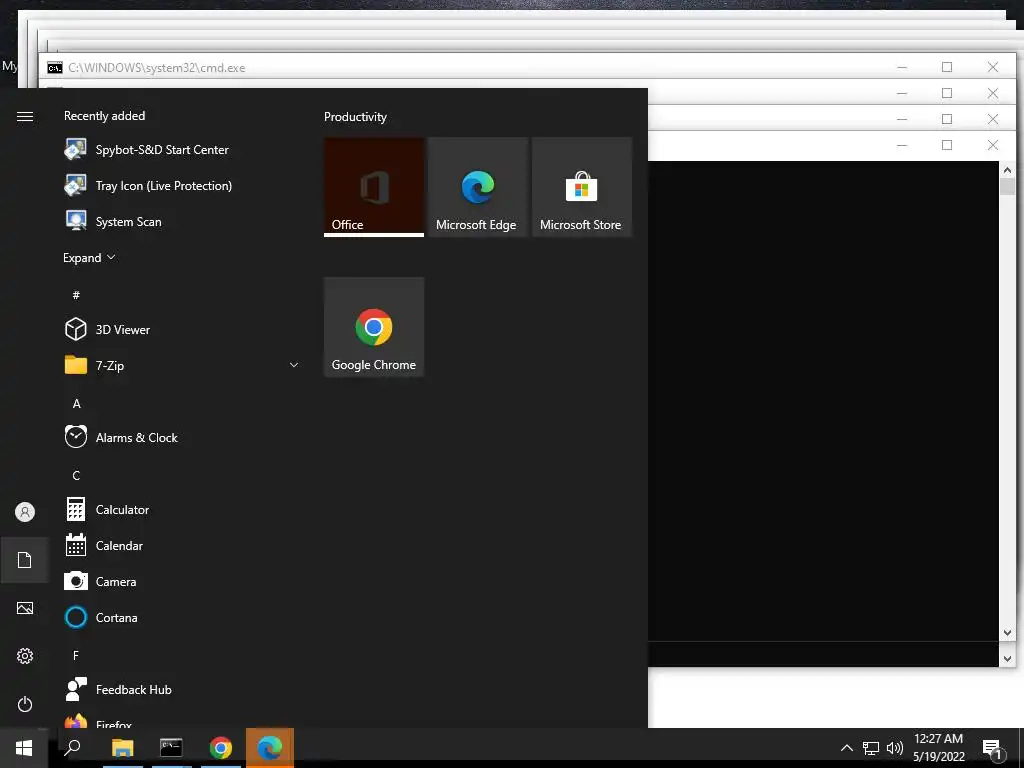Open the user account icon in Start
Image resolution: width=1024 pixels, height=768 pixels.
point(25,512)
